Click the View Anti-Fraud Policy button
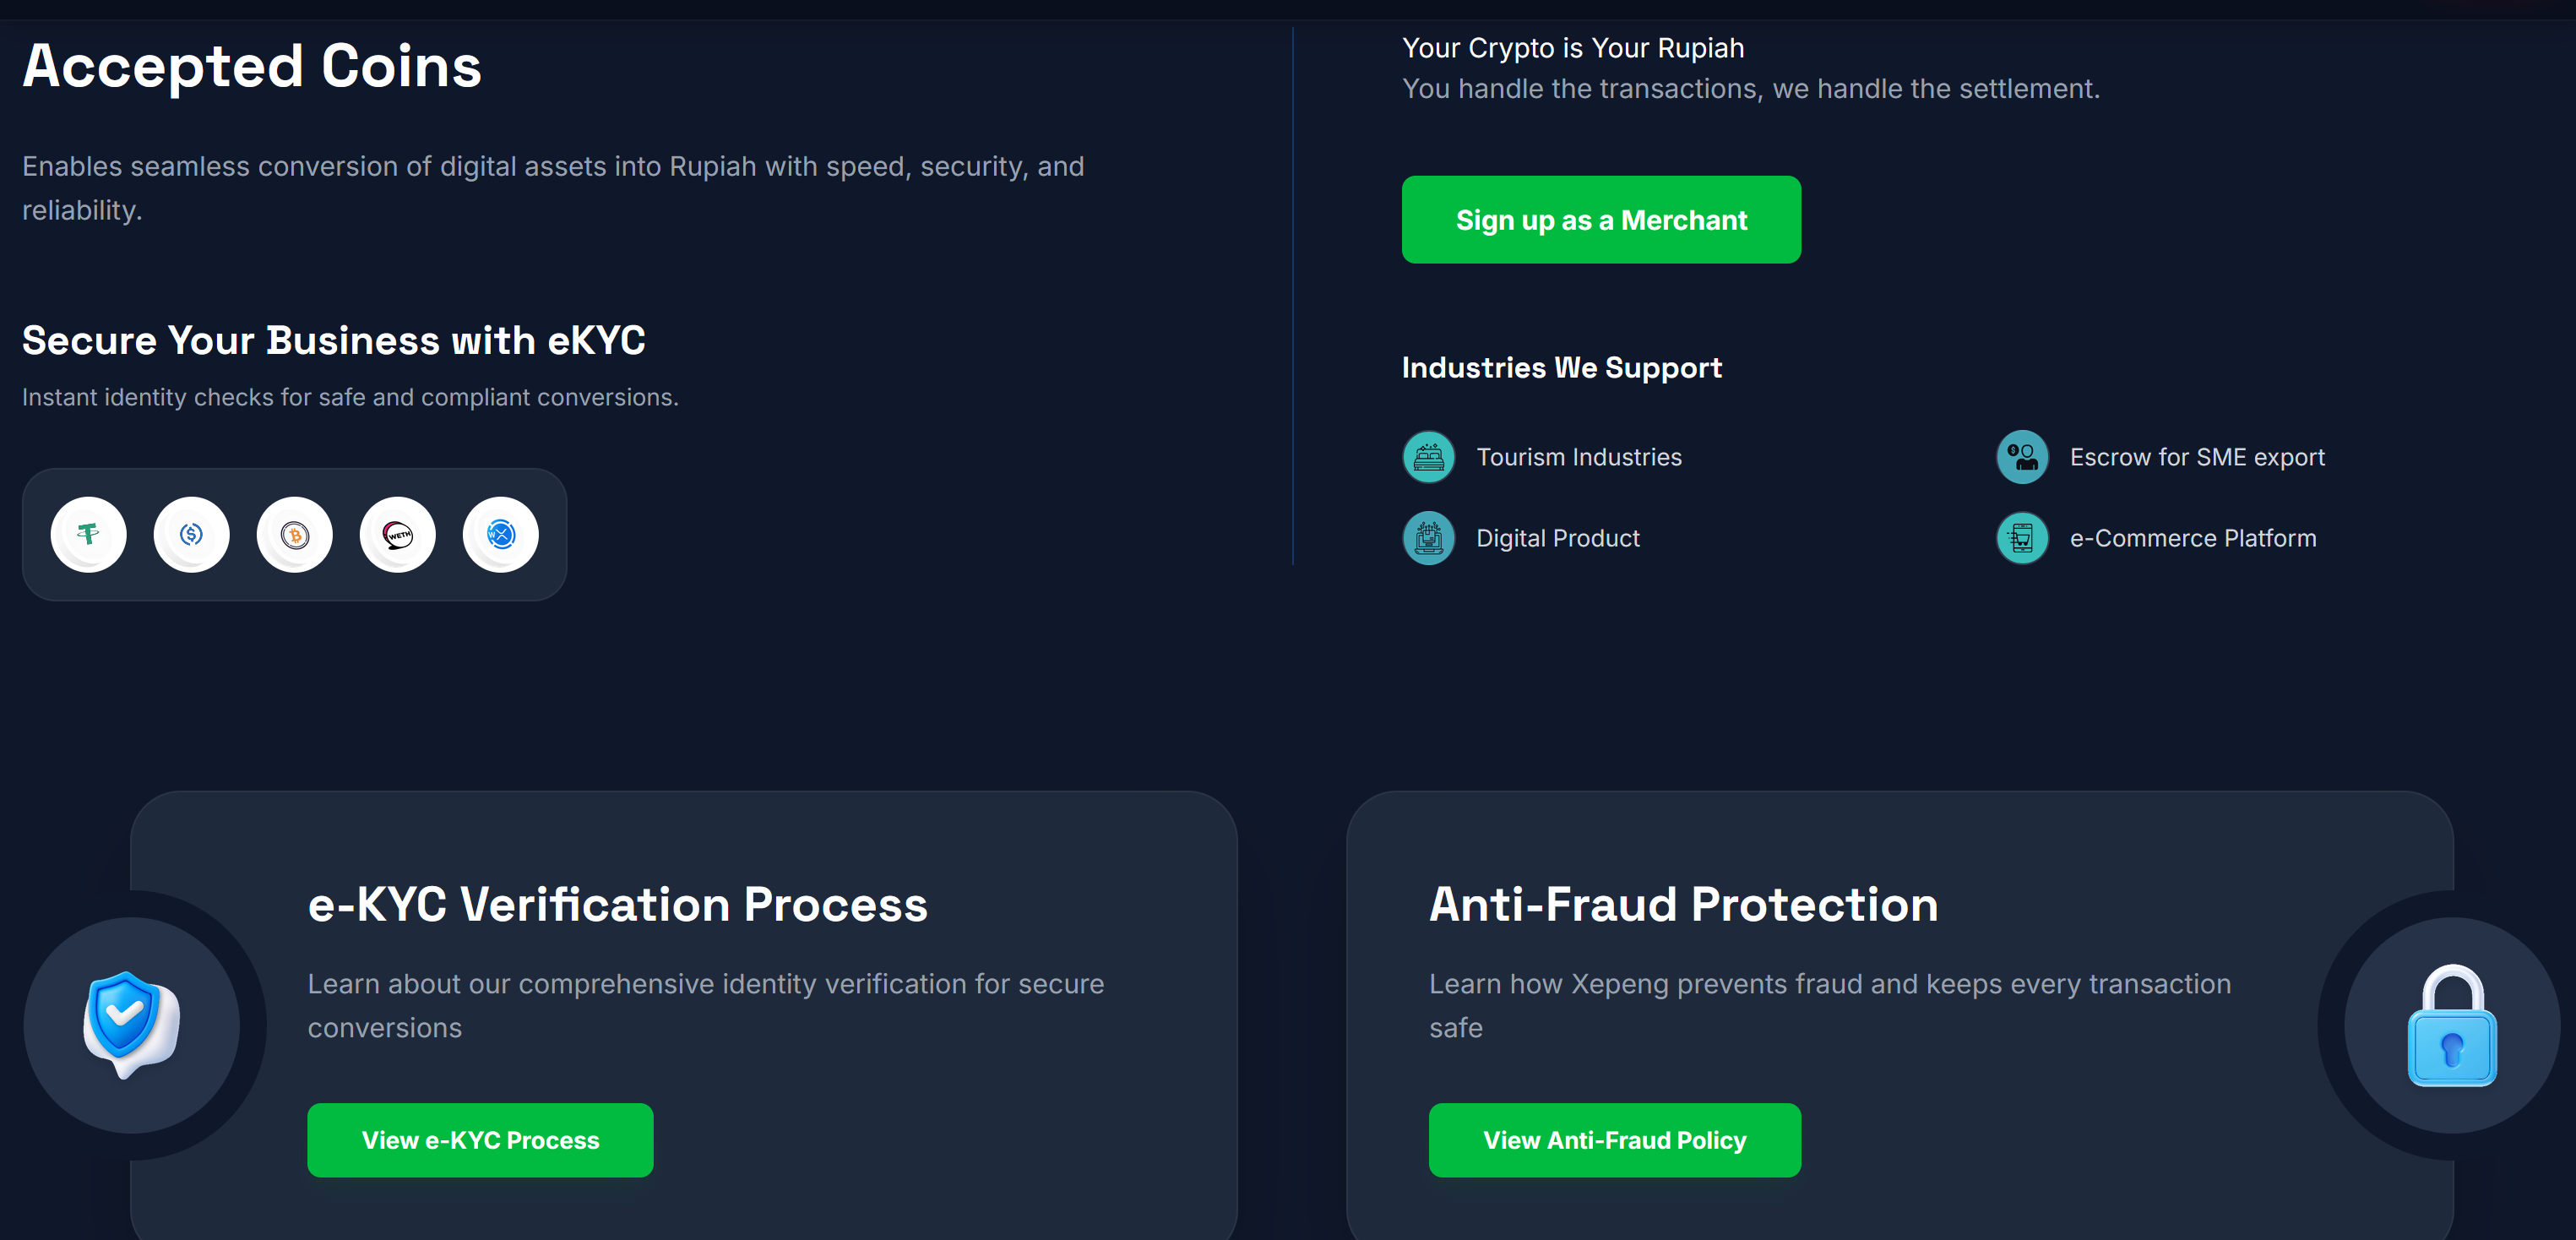Viewport: 2576px width, 1240px height. pyautogui.click(x=1614, y=1140)
